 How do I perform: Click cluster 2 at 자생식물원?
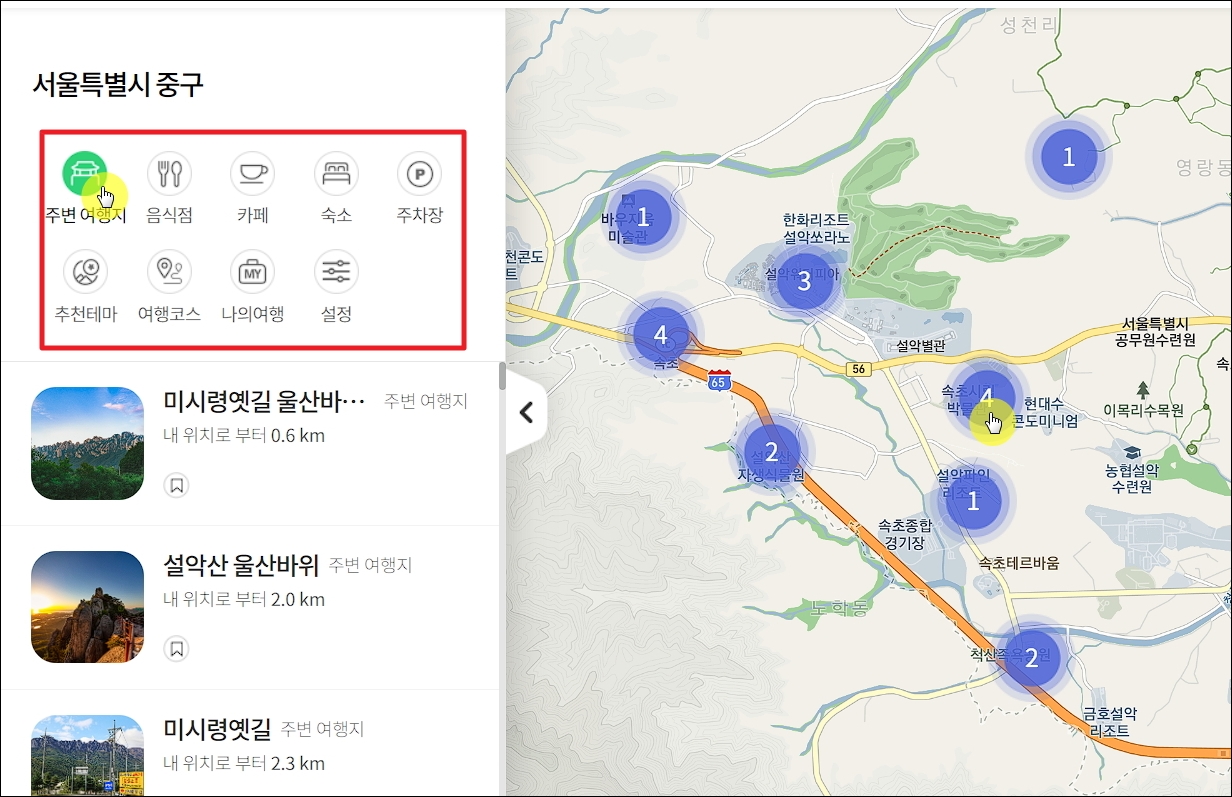click(771, 451)
